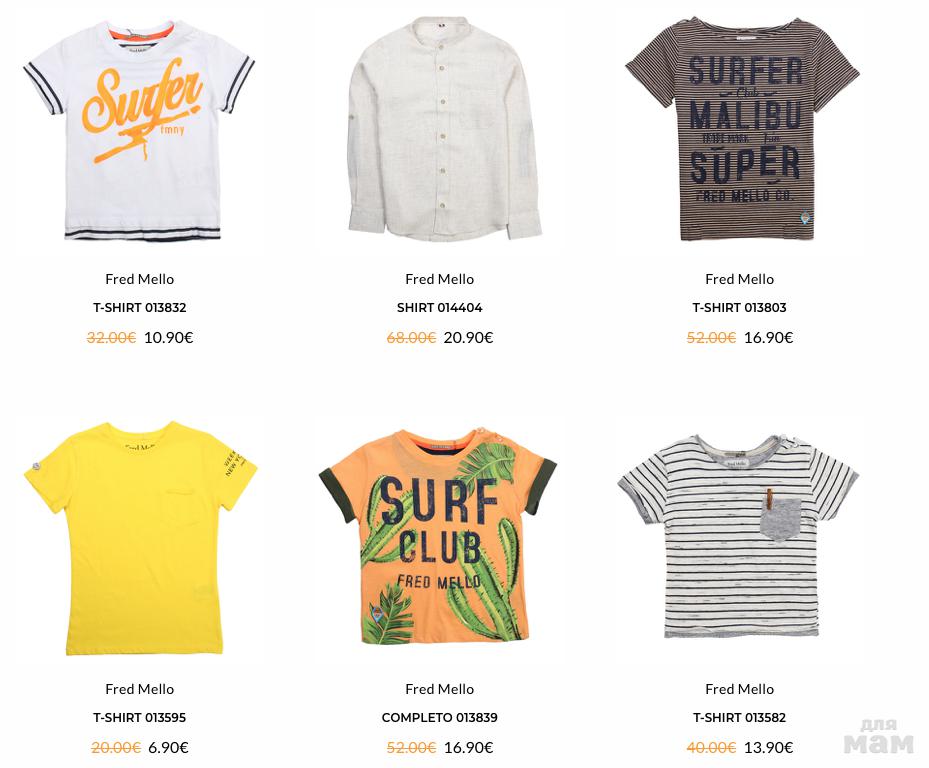
Task: Click the 20.90€ discounted price
Action: 468,338
